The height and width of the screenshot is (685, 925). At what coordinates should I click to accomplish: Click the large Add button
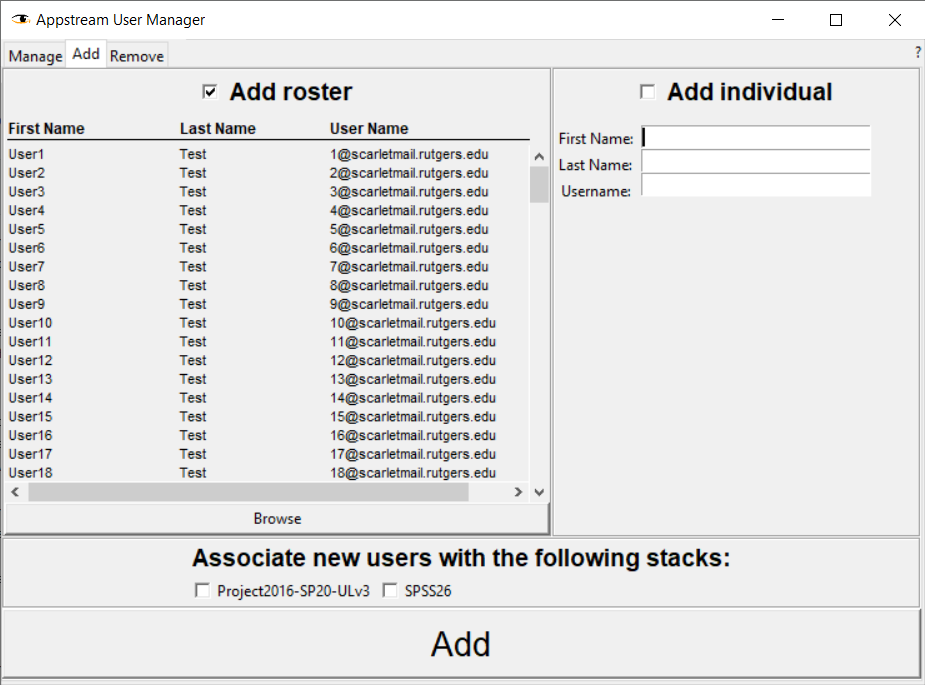pos(461,644)
